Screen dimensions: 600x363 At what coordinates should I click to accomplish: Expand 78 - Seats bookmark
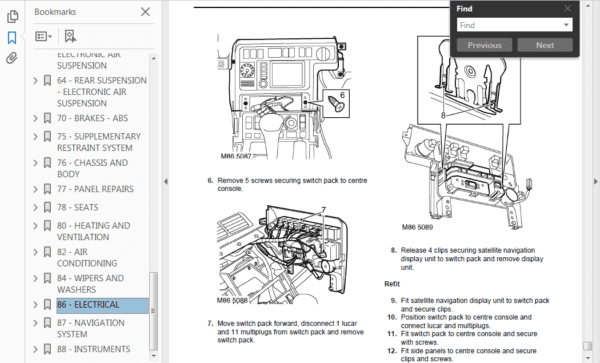pyautogui.click(x=35, y=207)
